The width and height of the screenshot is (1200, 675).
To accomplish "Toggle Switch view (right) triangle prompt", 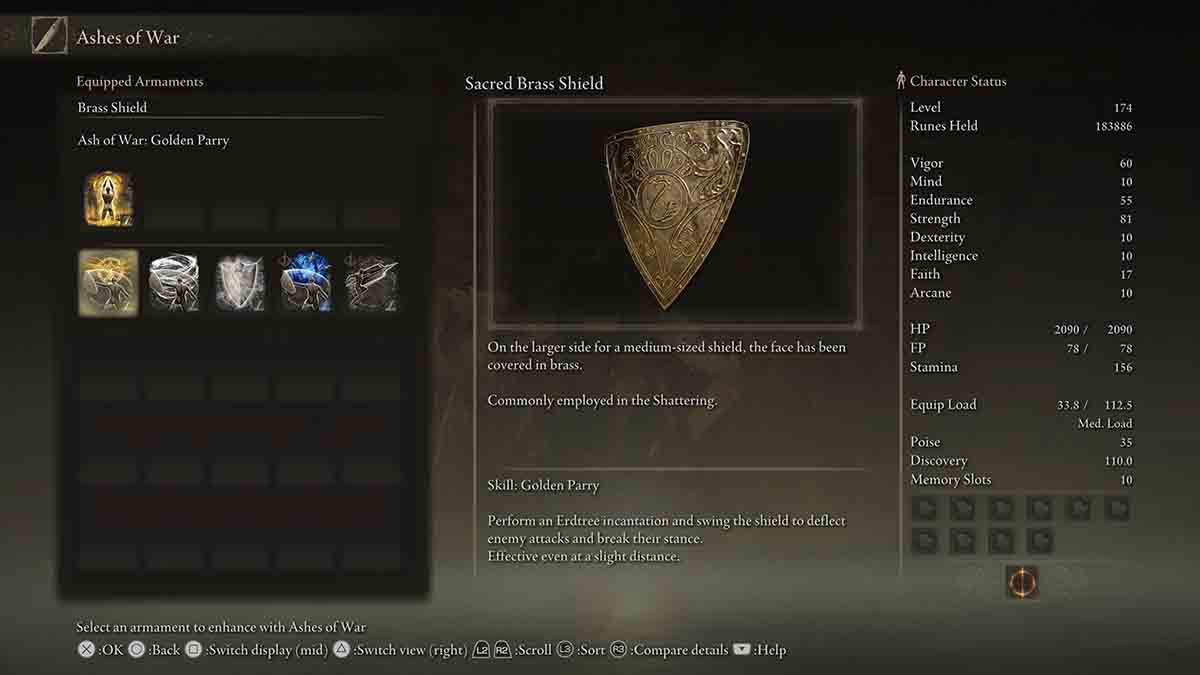I will click(x=400, y=650).
